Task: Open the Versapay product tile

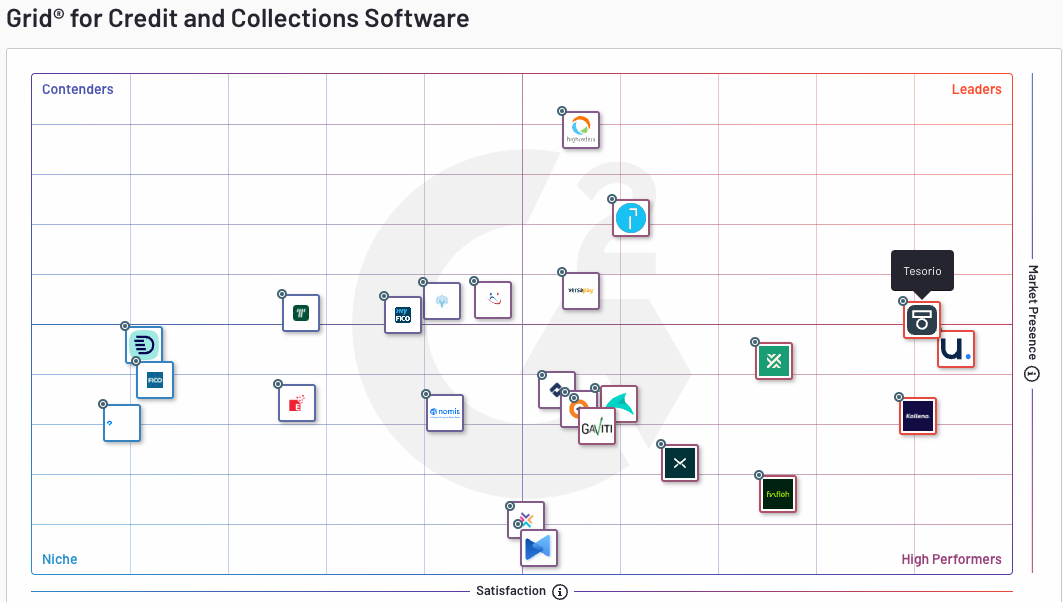Action: coord(581,291)
